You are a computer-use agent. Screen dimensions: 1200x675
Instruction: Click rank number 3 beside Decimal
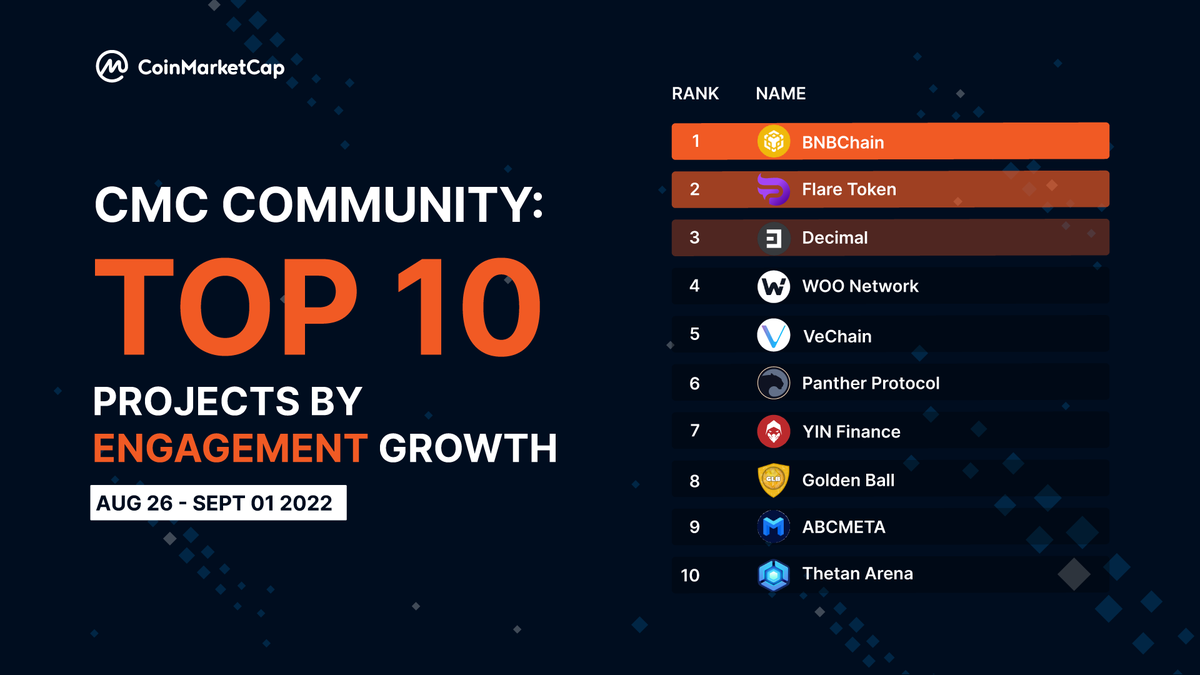click(x=695, y=238)
